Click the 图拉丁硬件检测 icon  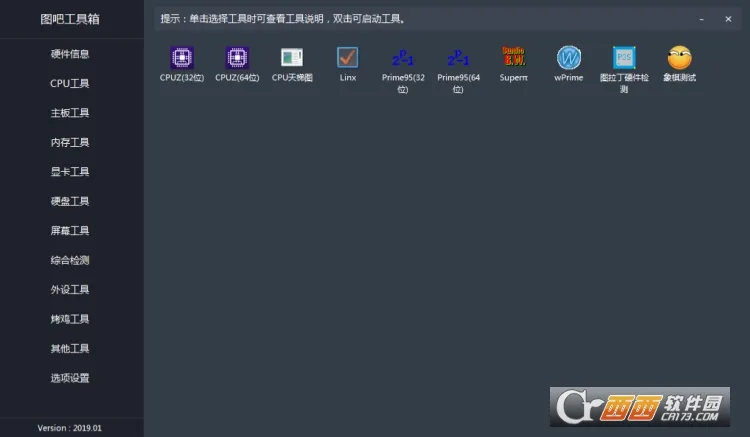[x=624, y=58]
